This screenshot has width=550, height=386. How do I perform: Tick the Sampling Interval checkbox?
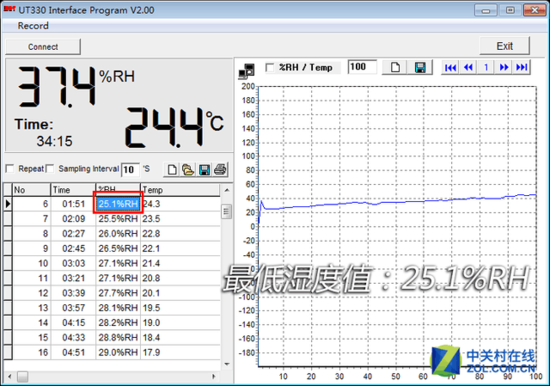coord(51,169)
